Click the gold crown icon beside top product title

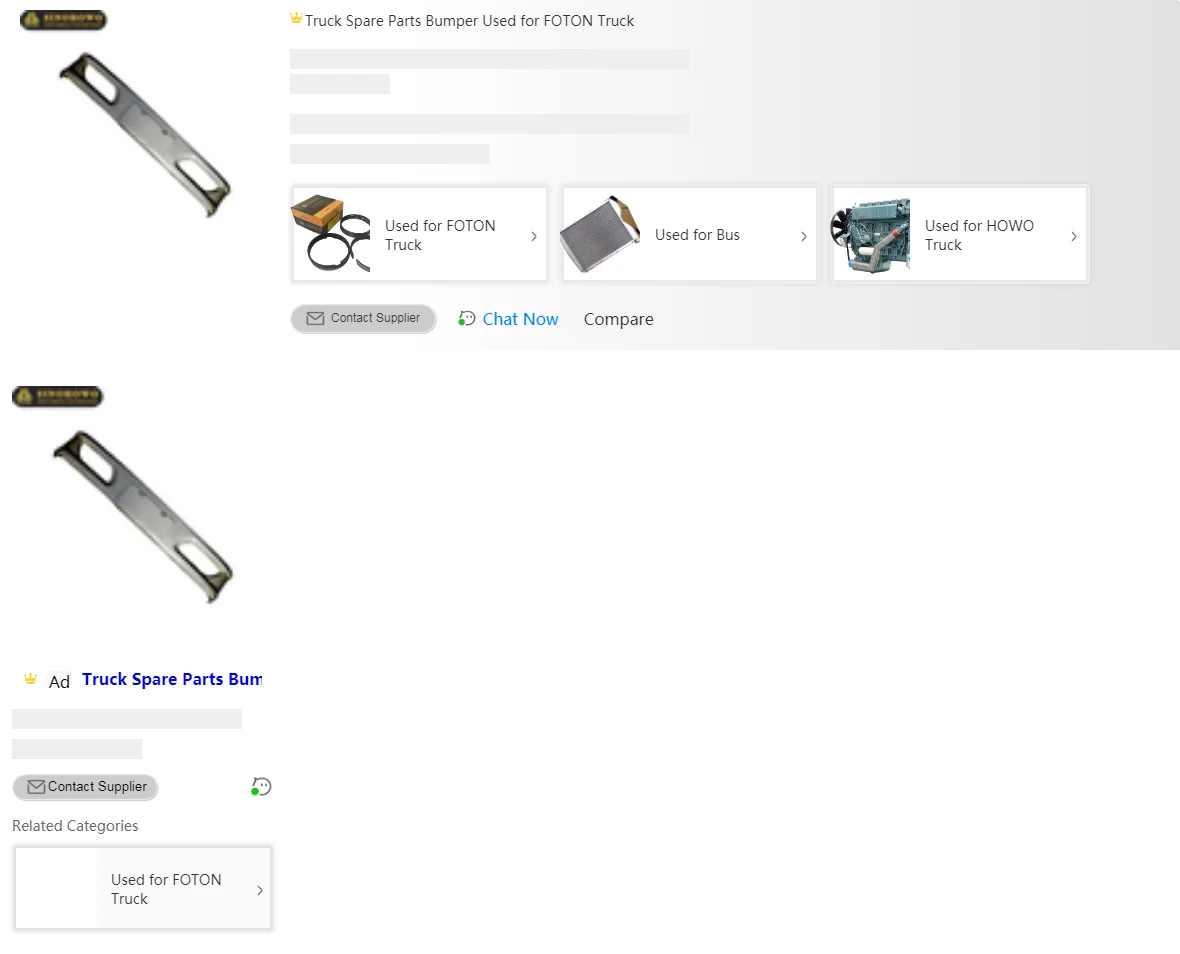tap(297, 18)
